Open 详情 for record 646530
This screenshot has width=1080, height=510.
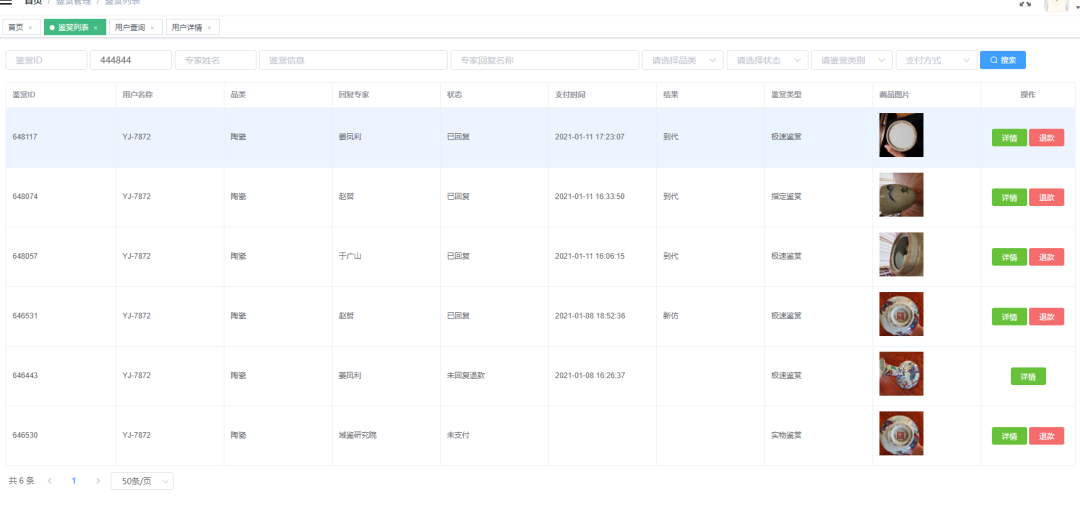pyautogui.click(x=1009, y=436)
